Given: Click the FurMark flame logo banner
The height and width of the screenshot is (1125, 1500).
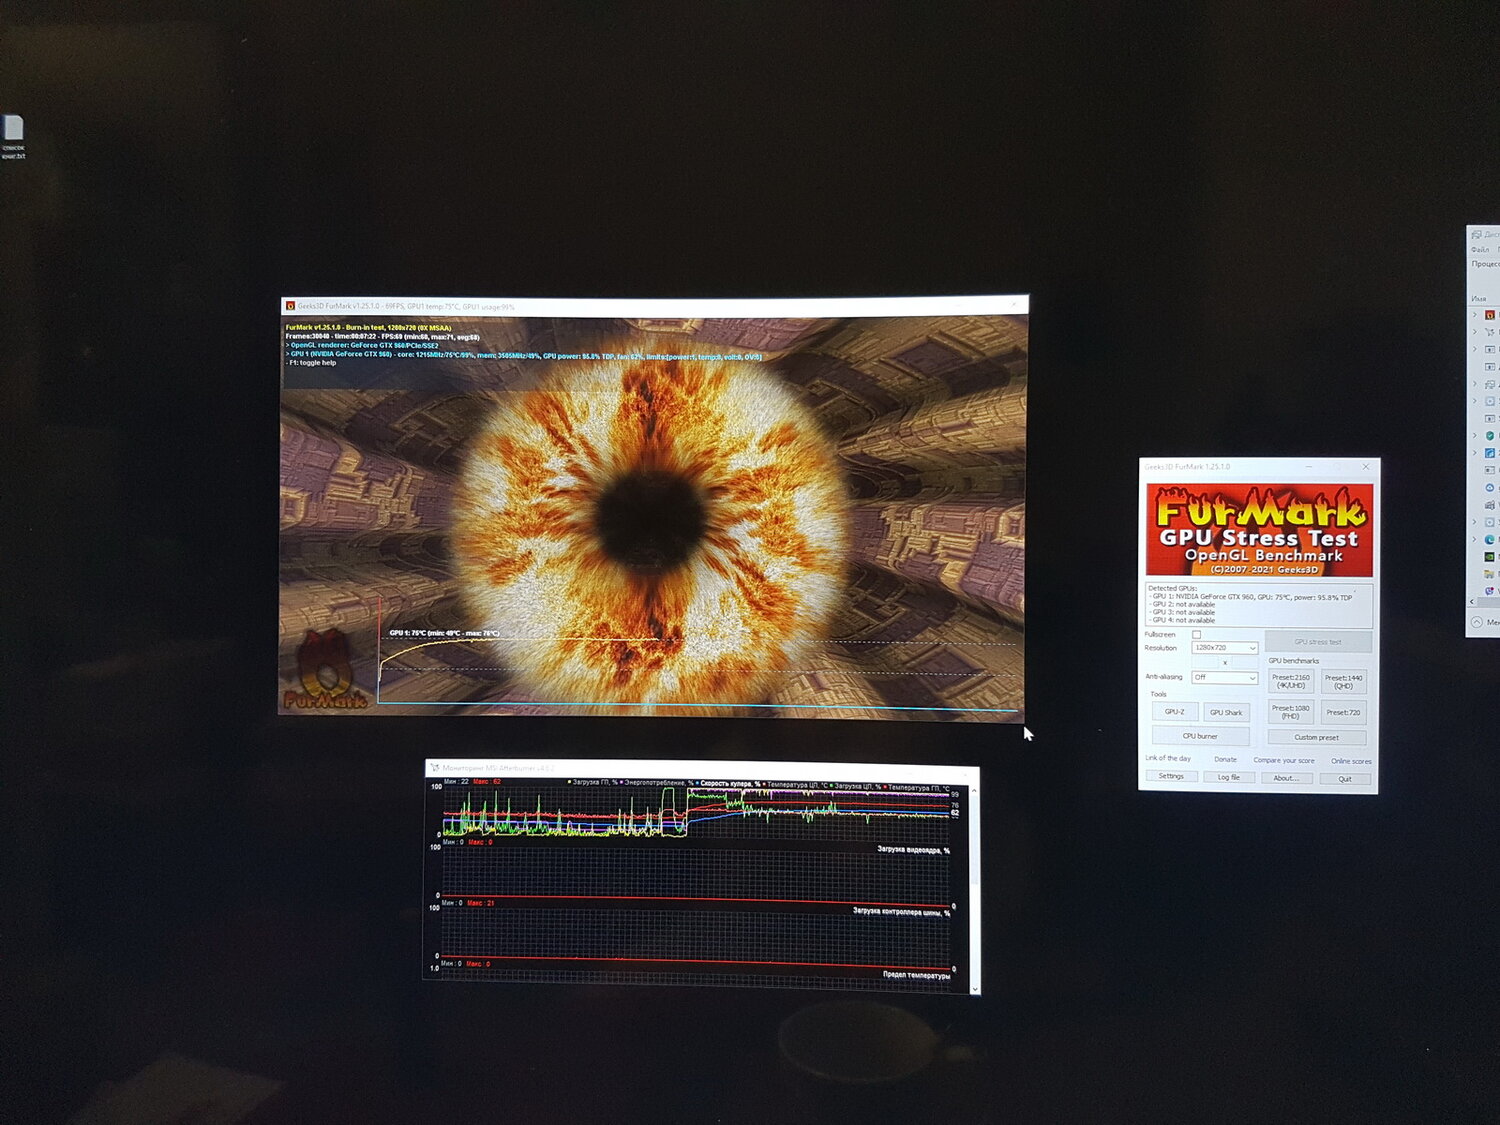Looking at the screenshot, I should tap(1260, 530).
